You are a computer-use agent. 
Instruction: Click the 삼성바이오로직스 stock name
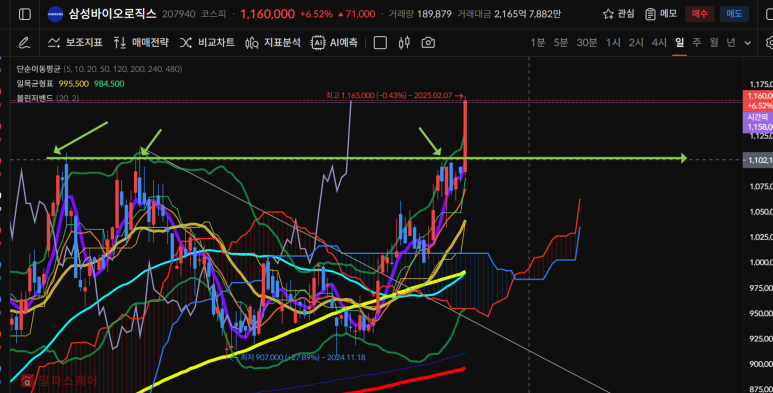(x=112, y=14)
